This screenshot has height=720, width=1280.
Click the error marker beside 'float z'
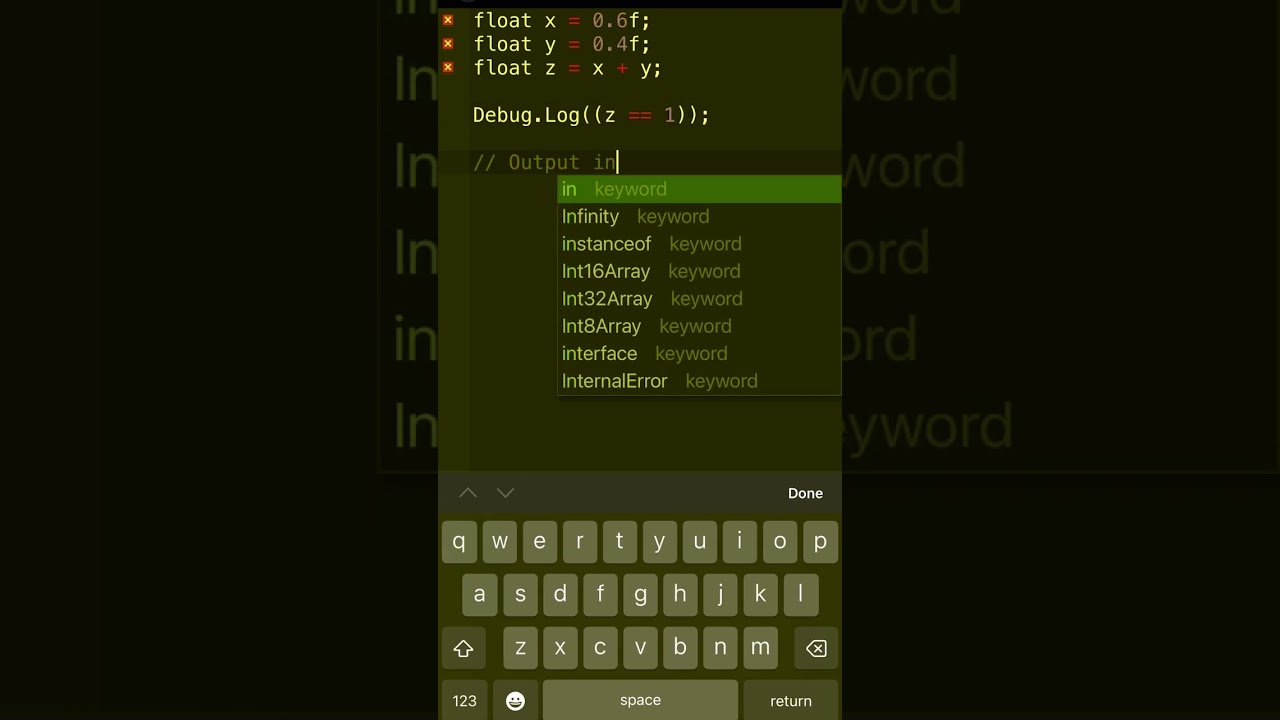coord(448,68)
